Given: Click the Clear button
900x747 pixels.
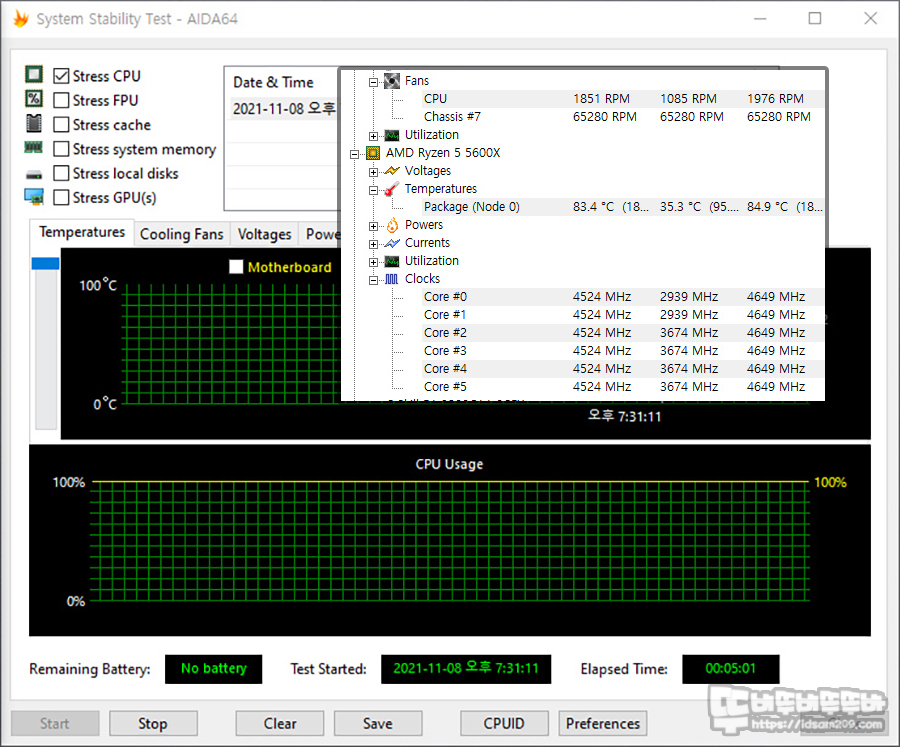Looking at the screenshot, I should pyautogui.click(x=280, y=723).
